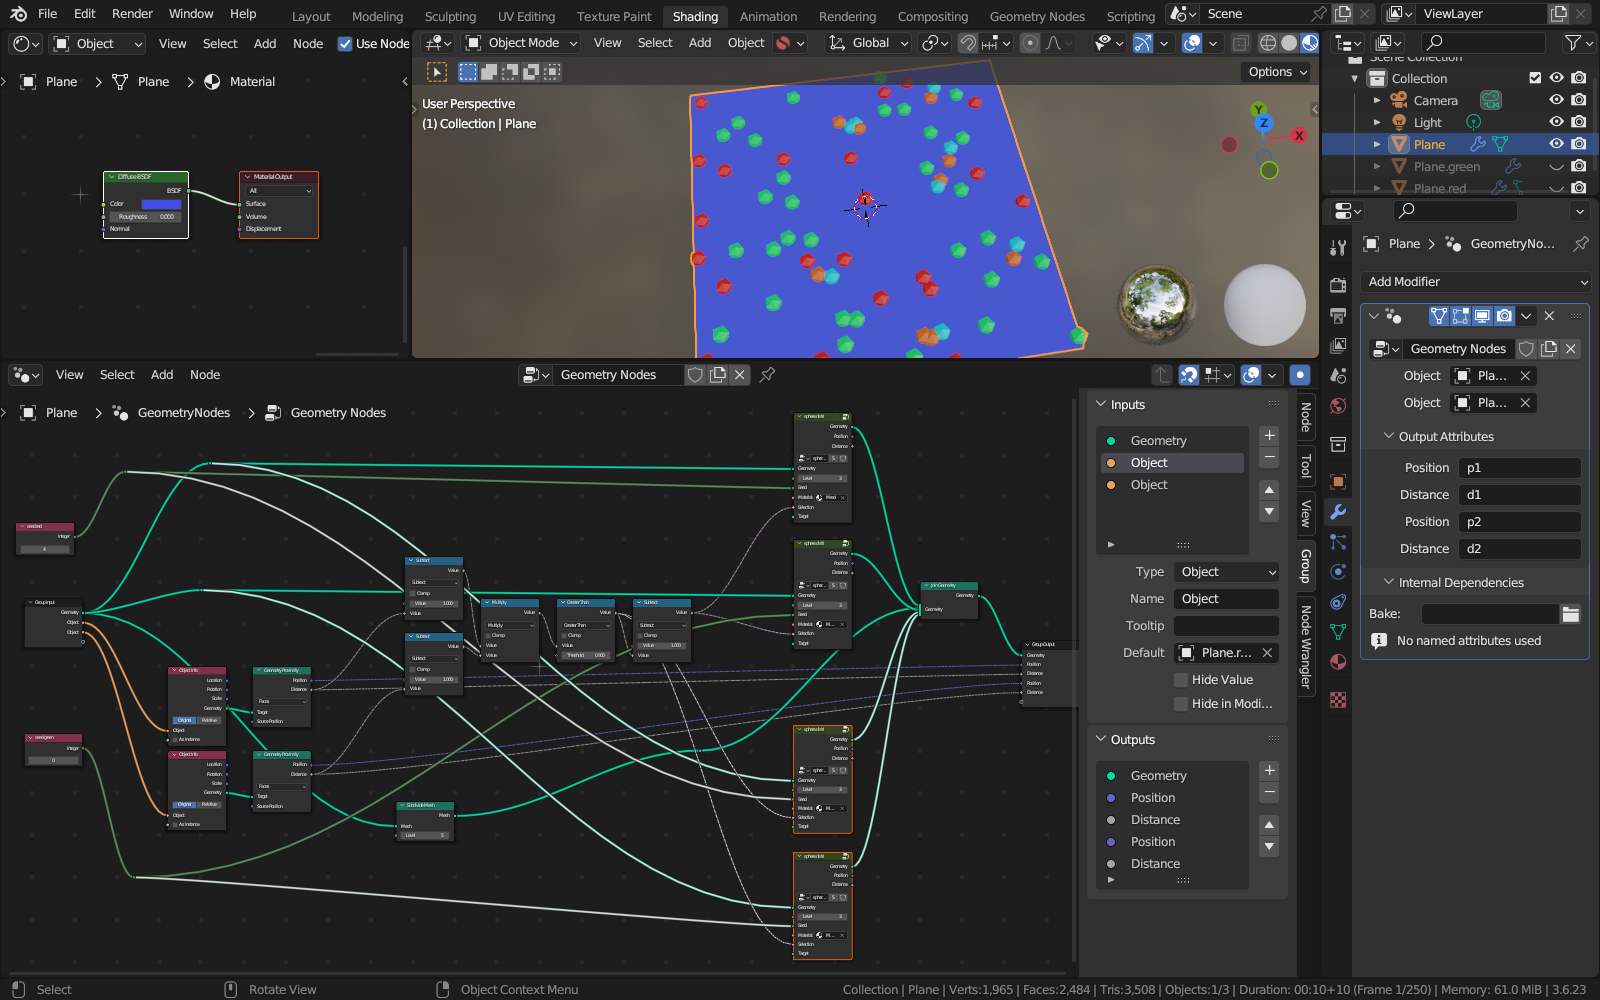Screen dimensions: 1600x1000
Task: Edit the Name field containing Object
Action: [x=1227, y=599]
